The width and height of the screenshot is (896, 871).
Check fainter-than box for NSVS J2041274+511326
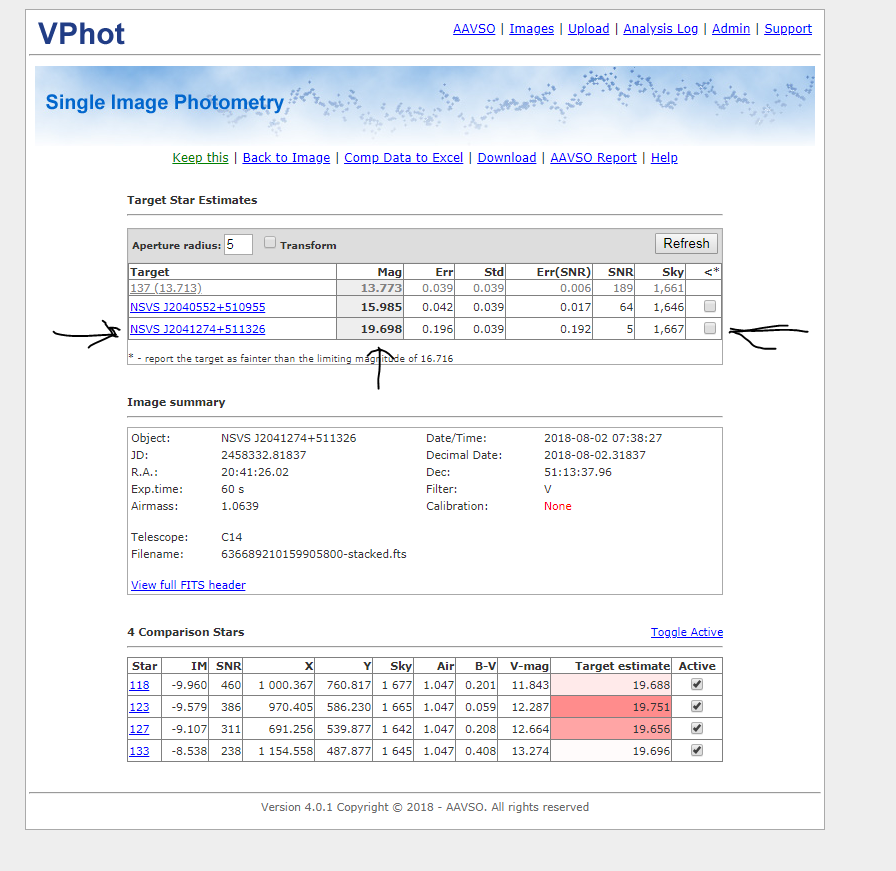pos(710,329)
